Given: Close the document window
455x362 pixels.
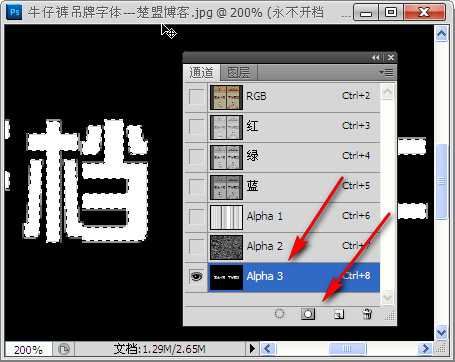Looking at the screenshot, I should [424, 13].
